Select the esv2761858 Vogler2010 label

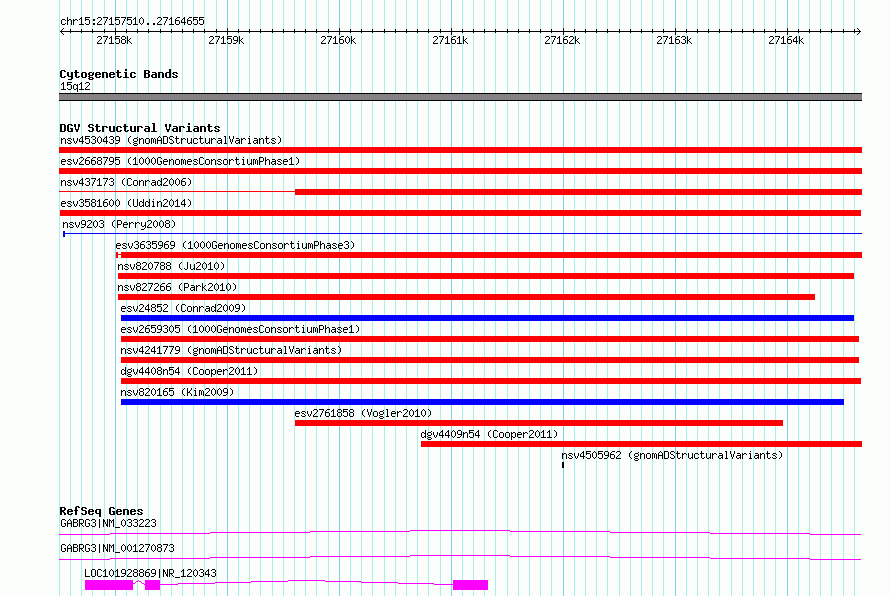click(x=363, y=413)
